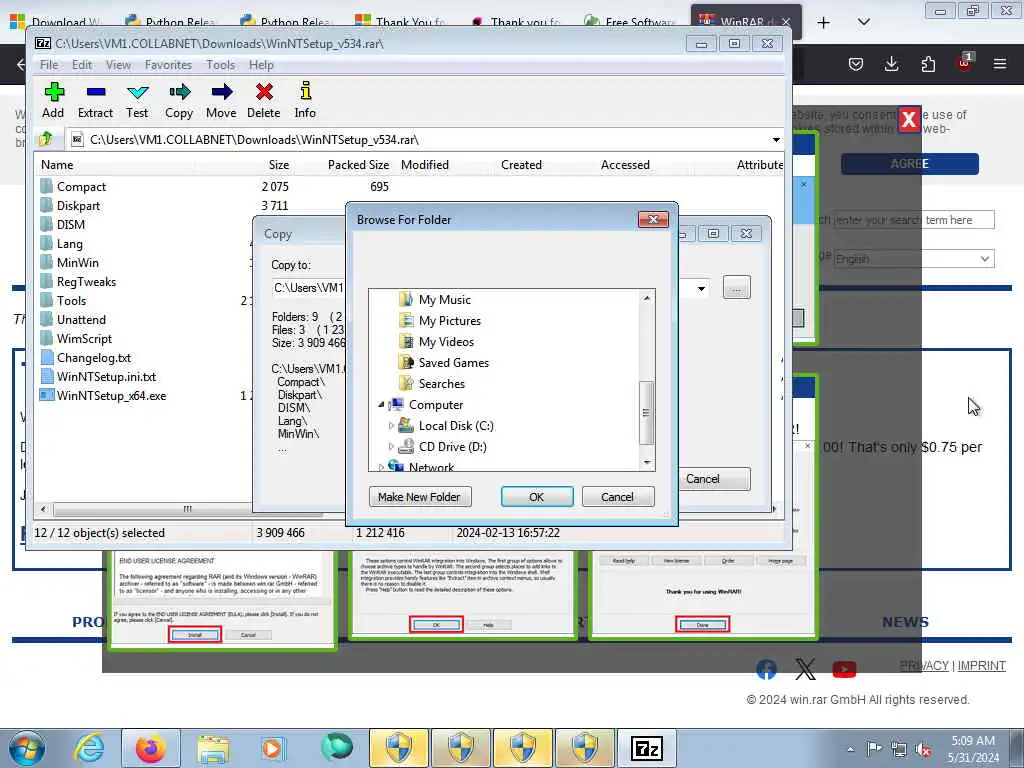Expand CD Drive (D:) node

[391, 447]
